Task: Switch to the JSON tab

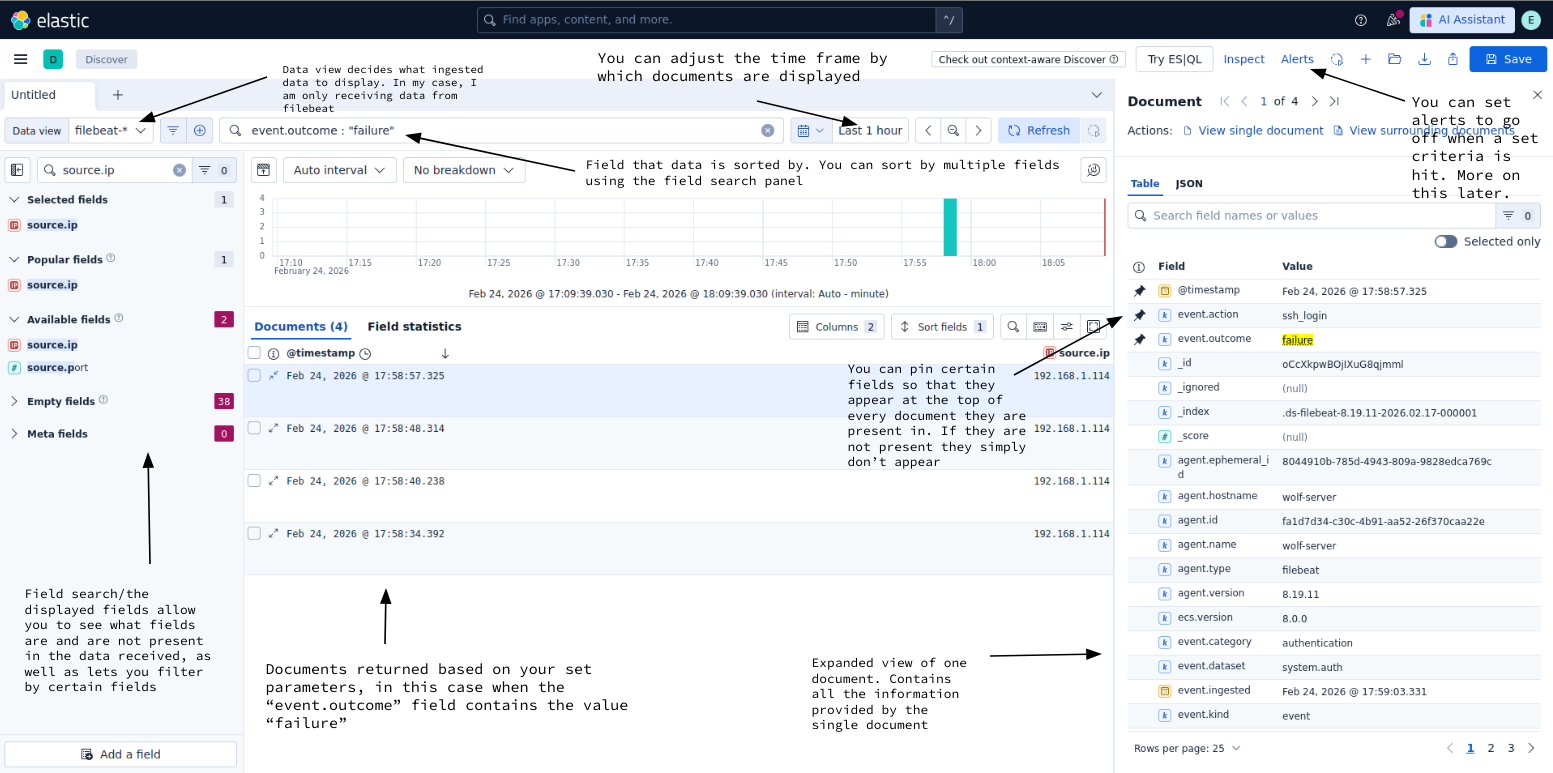Action: pos(1189,184)
